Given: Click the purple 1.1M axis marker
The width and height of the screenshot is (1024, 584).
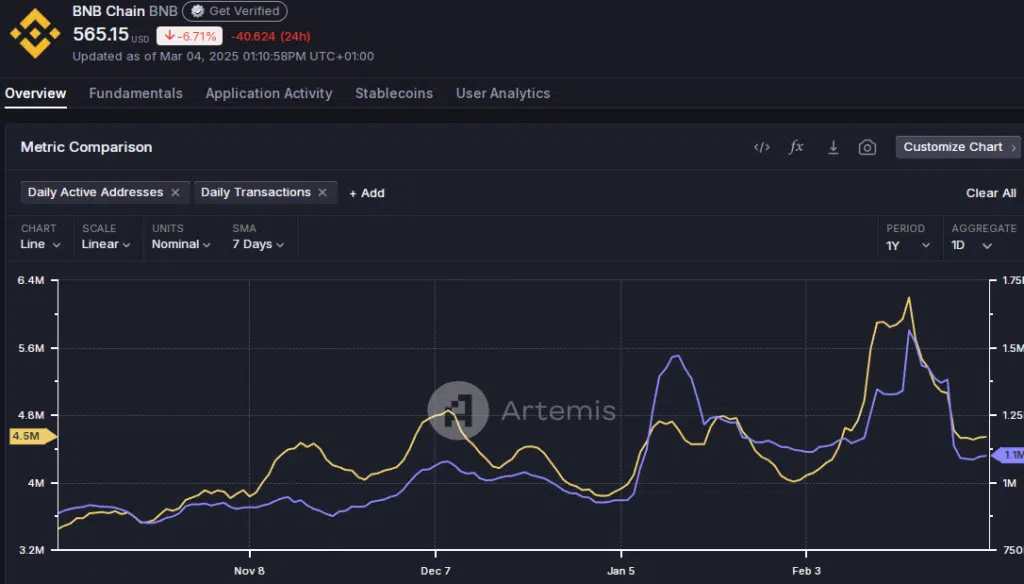Looking at the screenshot, I should pyautogui.click(x=1008, y=455).
